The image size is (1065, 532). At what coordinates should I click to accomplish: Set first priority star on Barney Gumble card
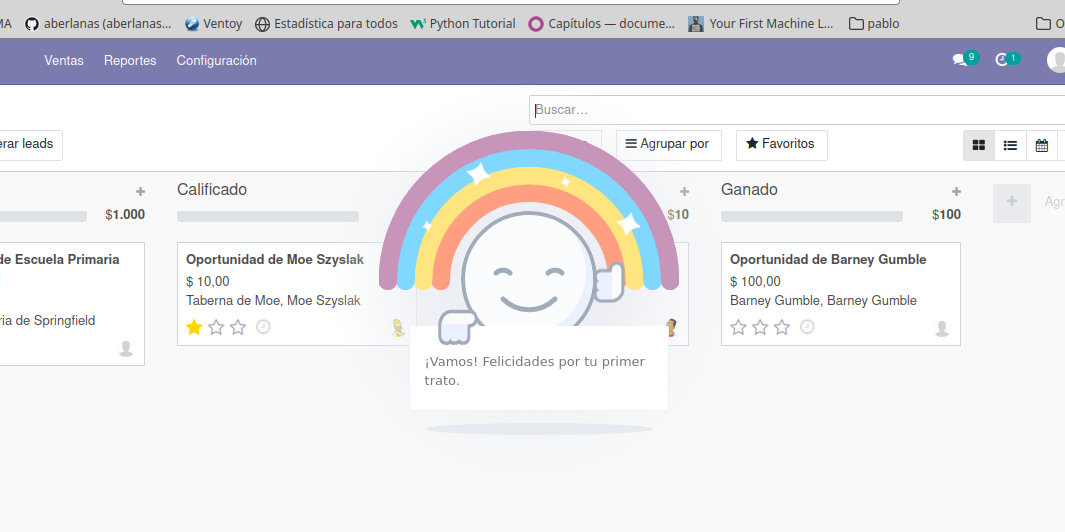738,327
